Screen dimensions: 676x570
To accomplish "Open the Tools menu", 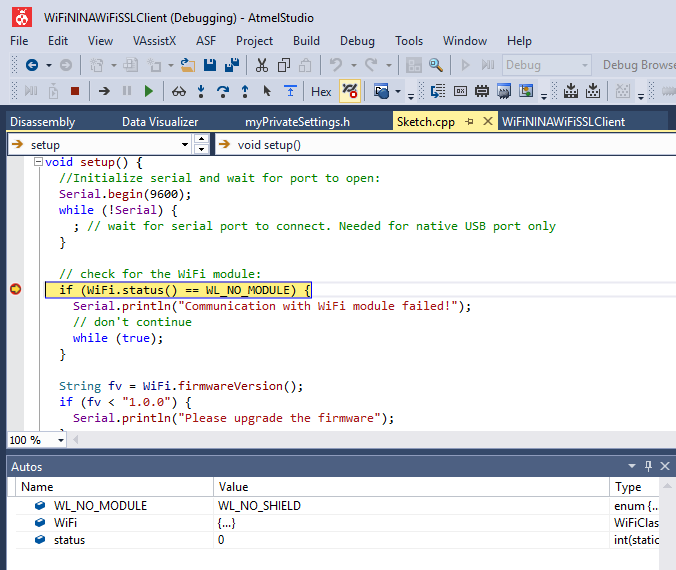I will point(409,41).
